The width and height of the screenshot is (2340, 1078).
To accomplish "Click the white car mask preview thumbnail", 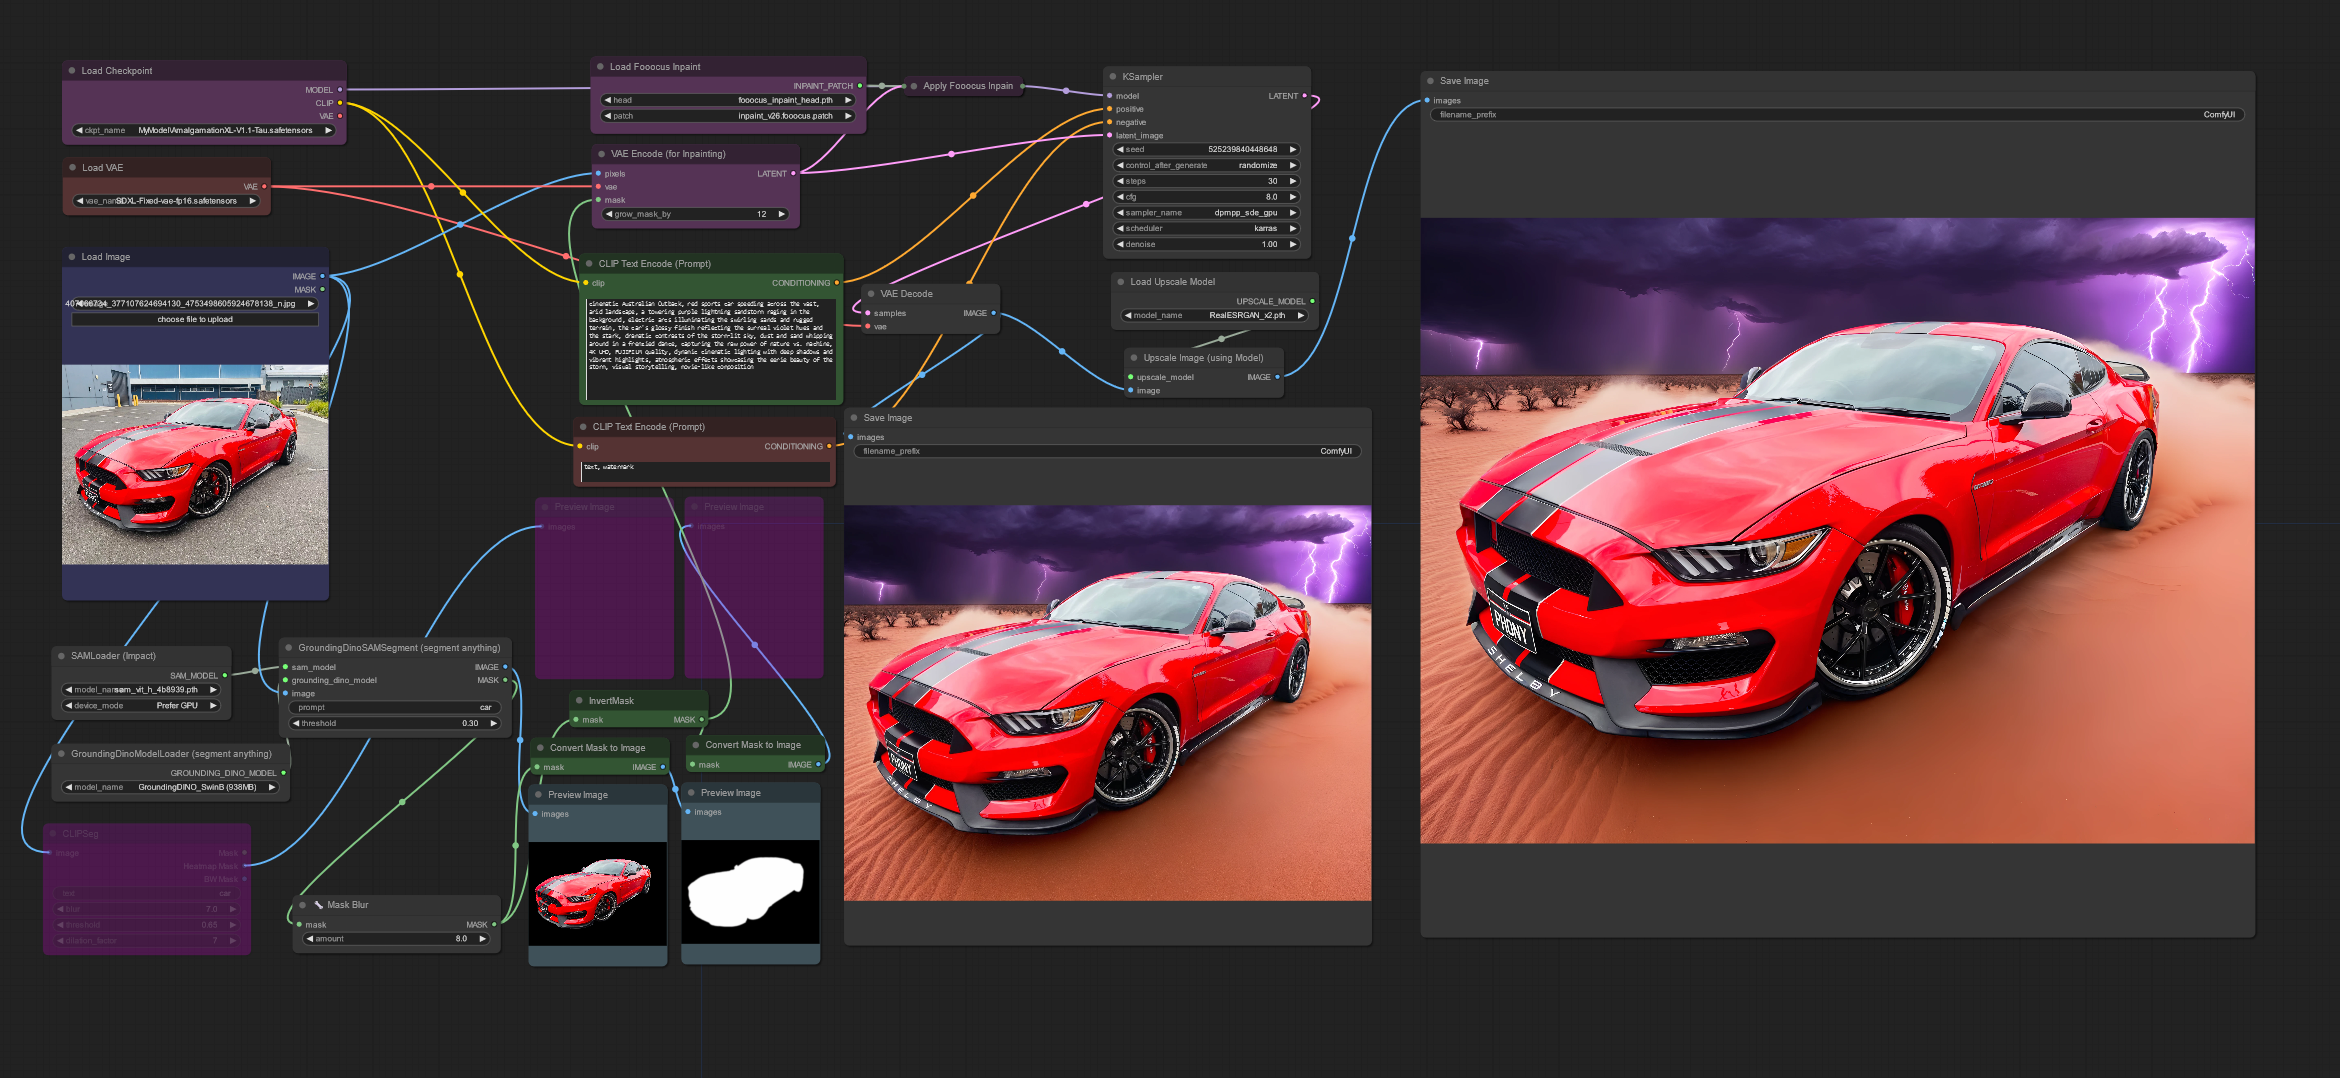I will pos(750,891).
